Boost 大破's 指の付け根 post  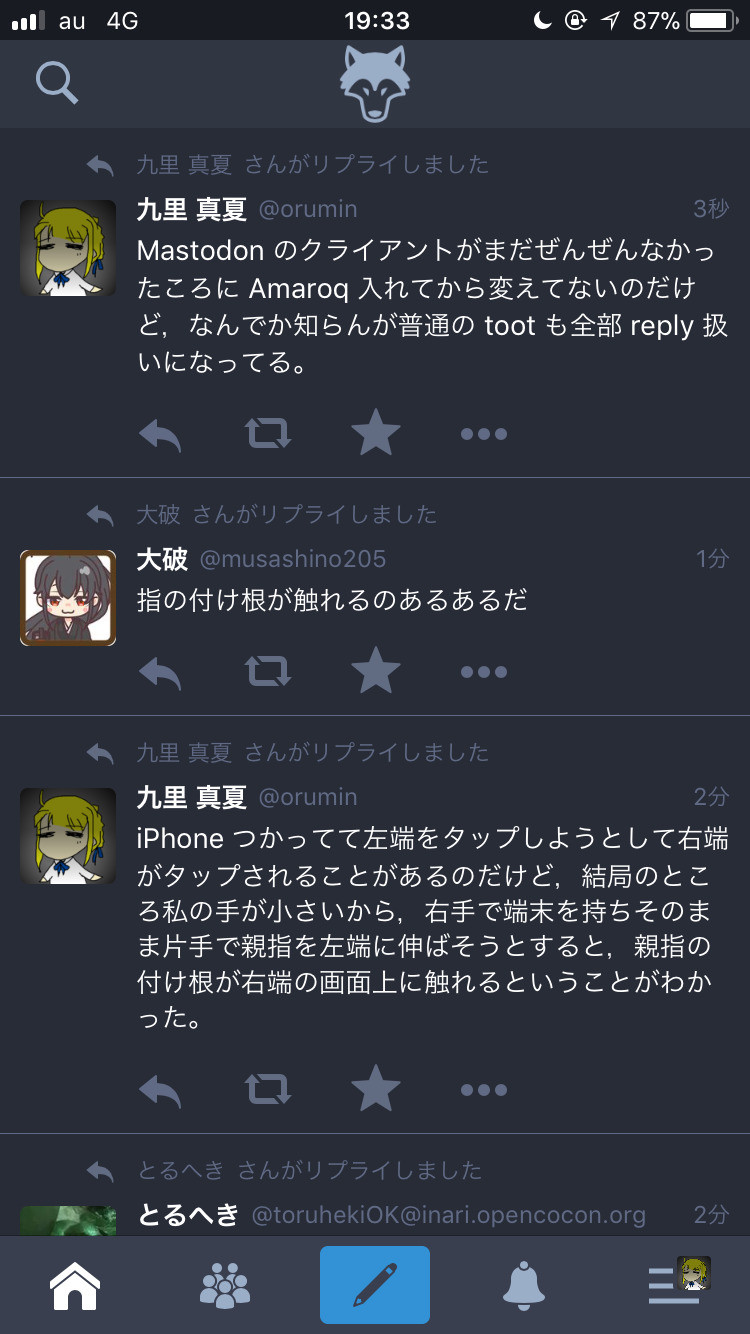268,672
